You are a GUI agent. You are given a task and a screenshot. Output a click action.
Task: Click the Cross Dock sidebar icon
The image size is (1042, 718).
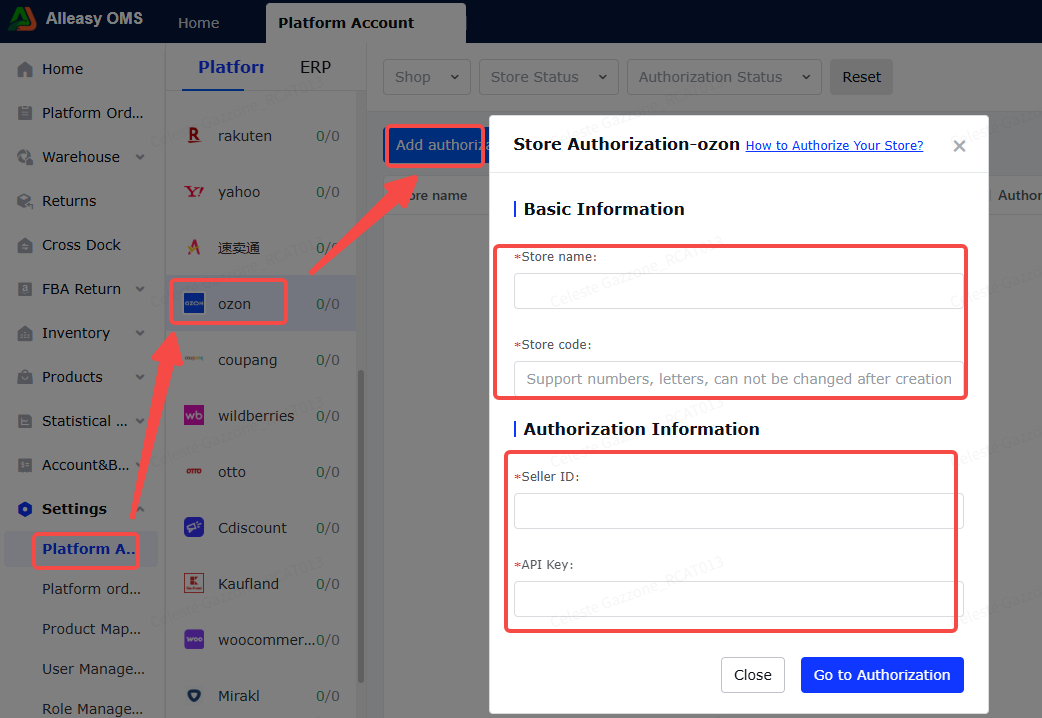(x=25, y=245)
